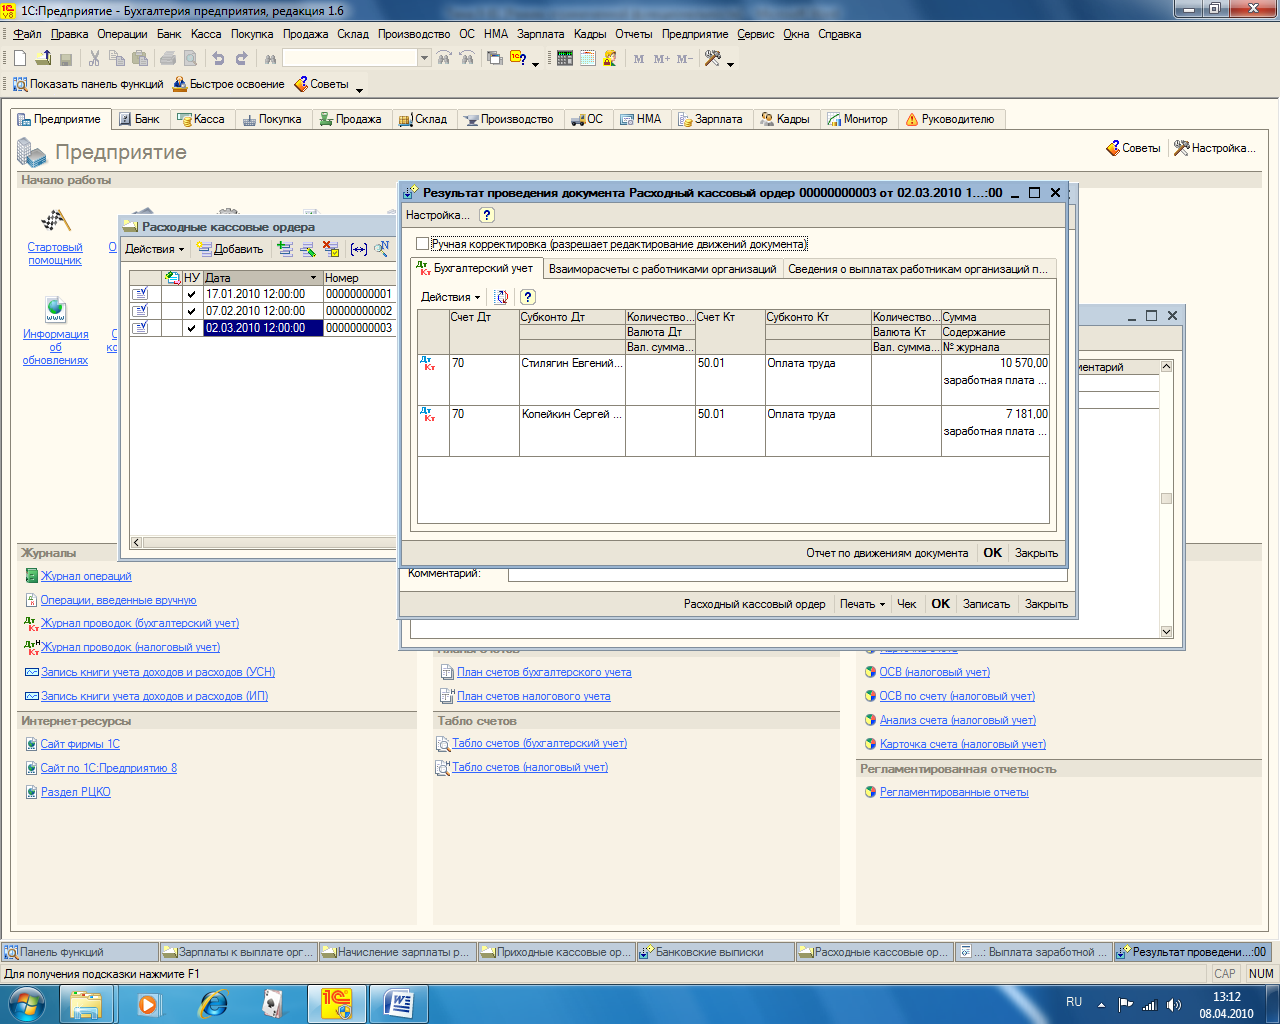Click Dt/Kt icon of Стилягин Евгений row

427,364
